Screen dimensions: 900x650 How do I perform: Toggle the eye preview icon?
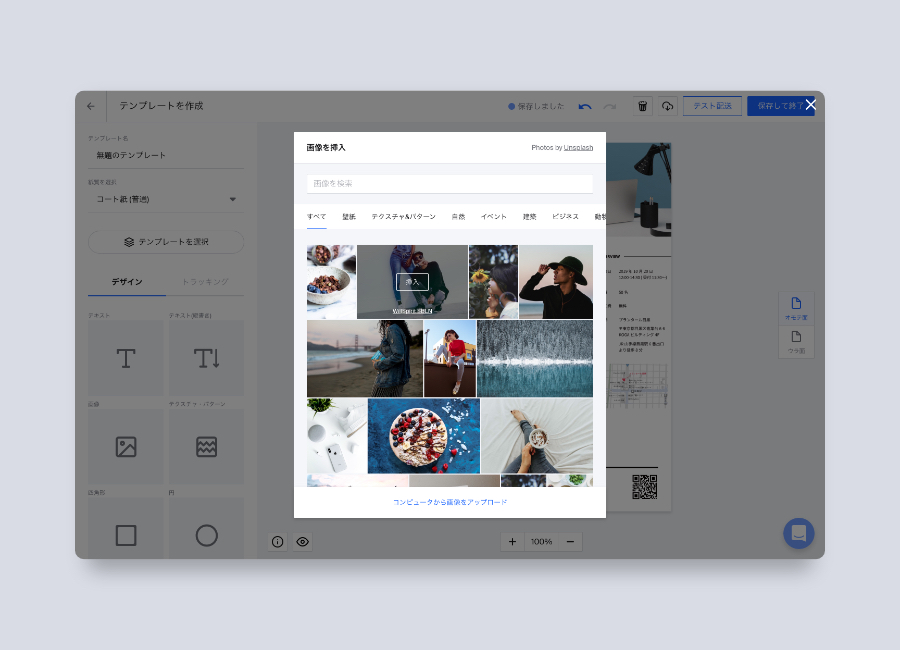pyautogui.click(x=302, y=541)
